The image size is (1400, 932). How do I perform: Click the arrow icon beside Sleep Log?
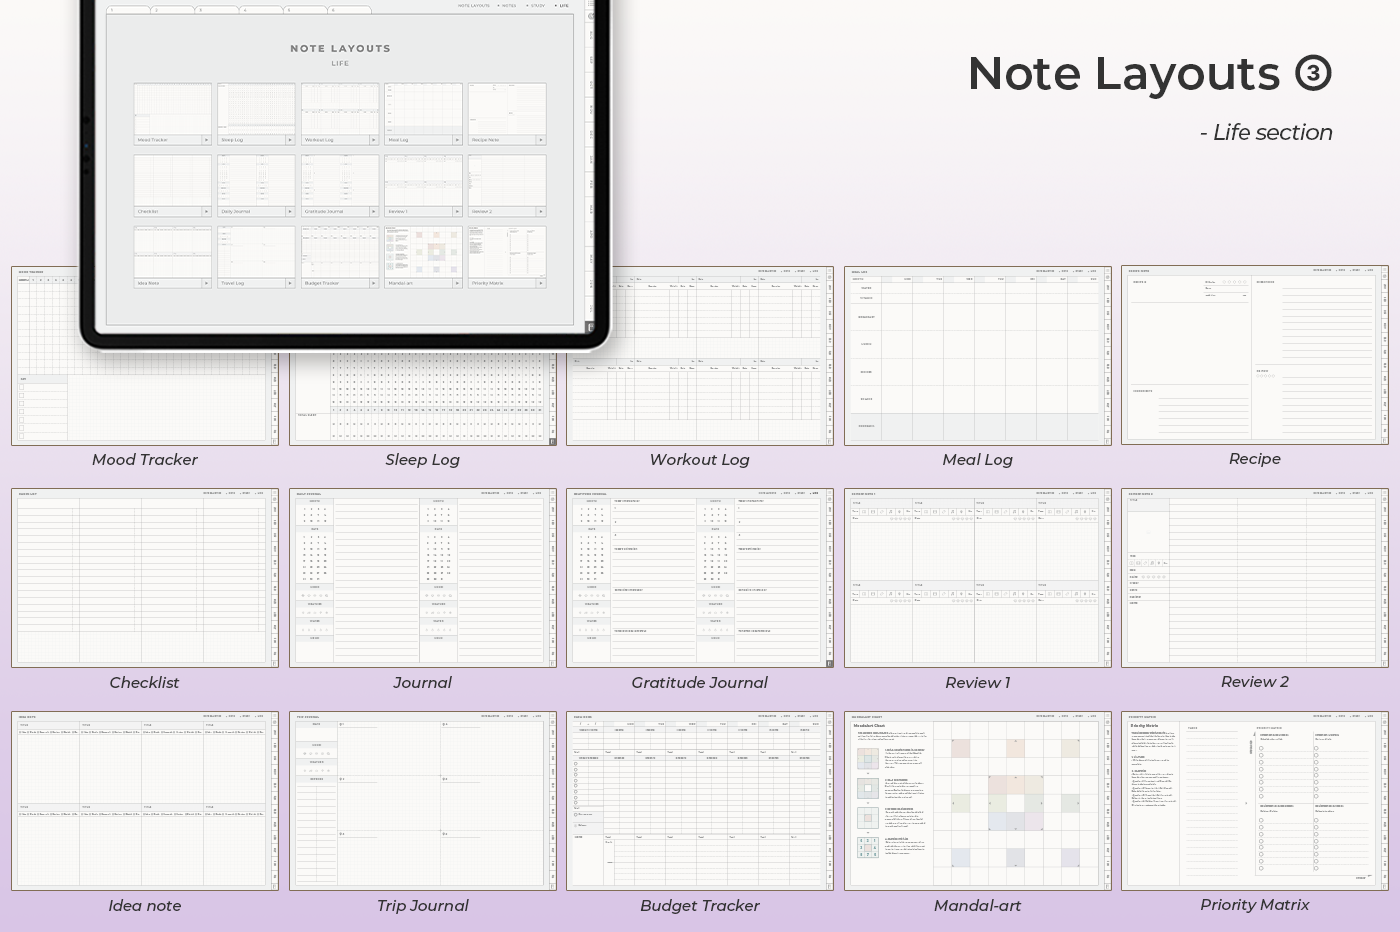(290, 140)
